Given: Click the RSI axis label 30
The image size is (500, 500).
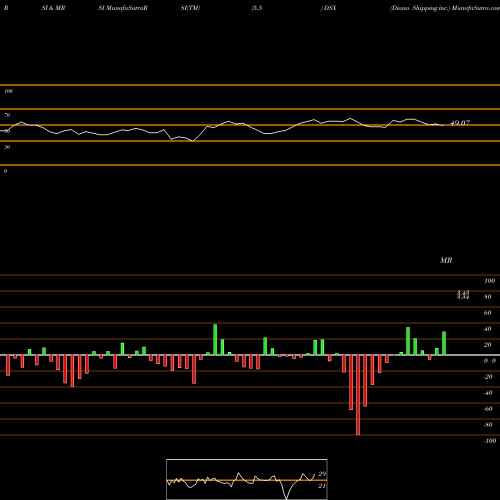Looking at the screenshot, I should 7,147.
